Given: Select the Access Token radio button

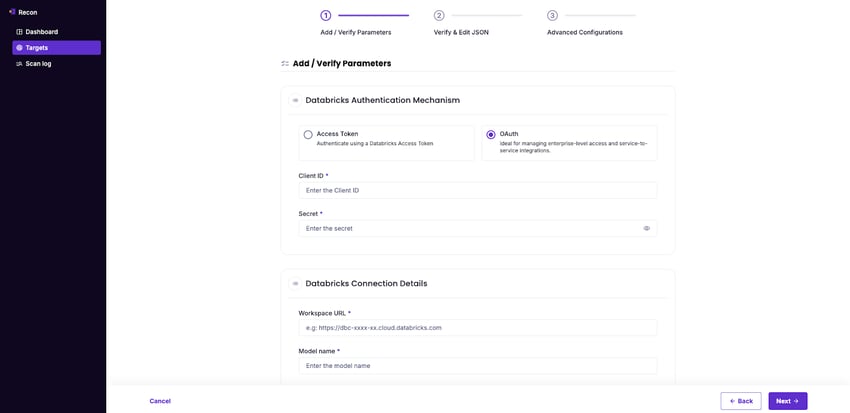Looking at the screenshot, I should pos(308,135).
